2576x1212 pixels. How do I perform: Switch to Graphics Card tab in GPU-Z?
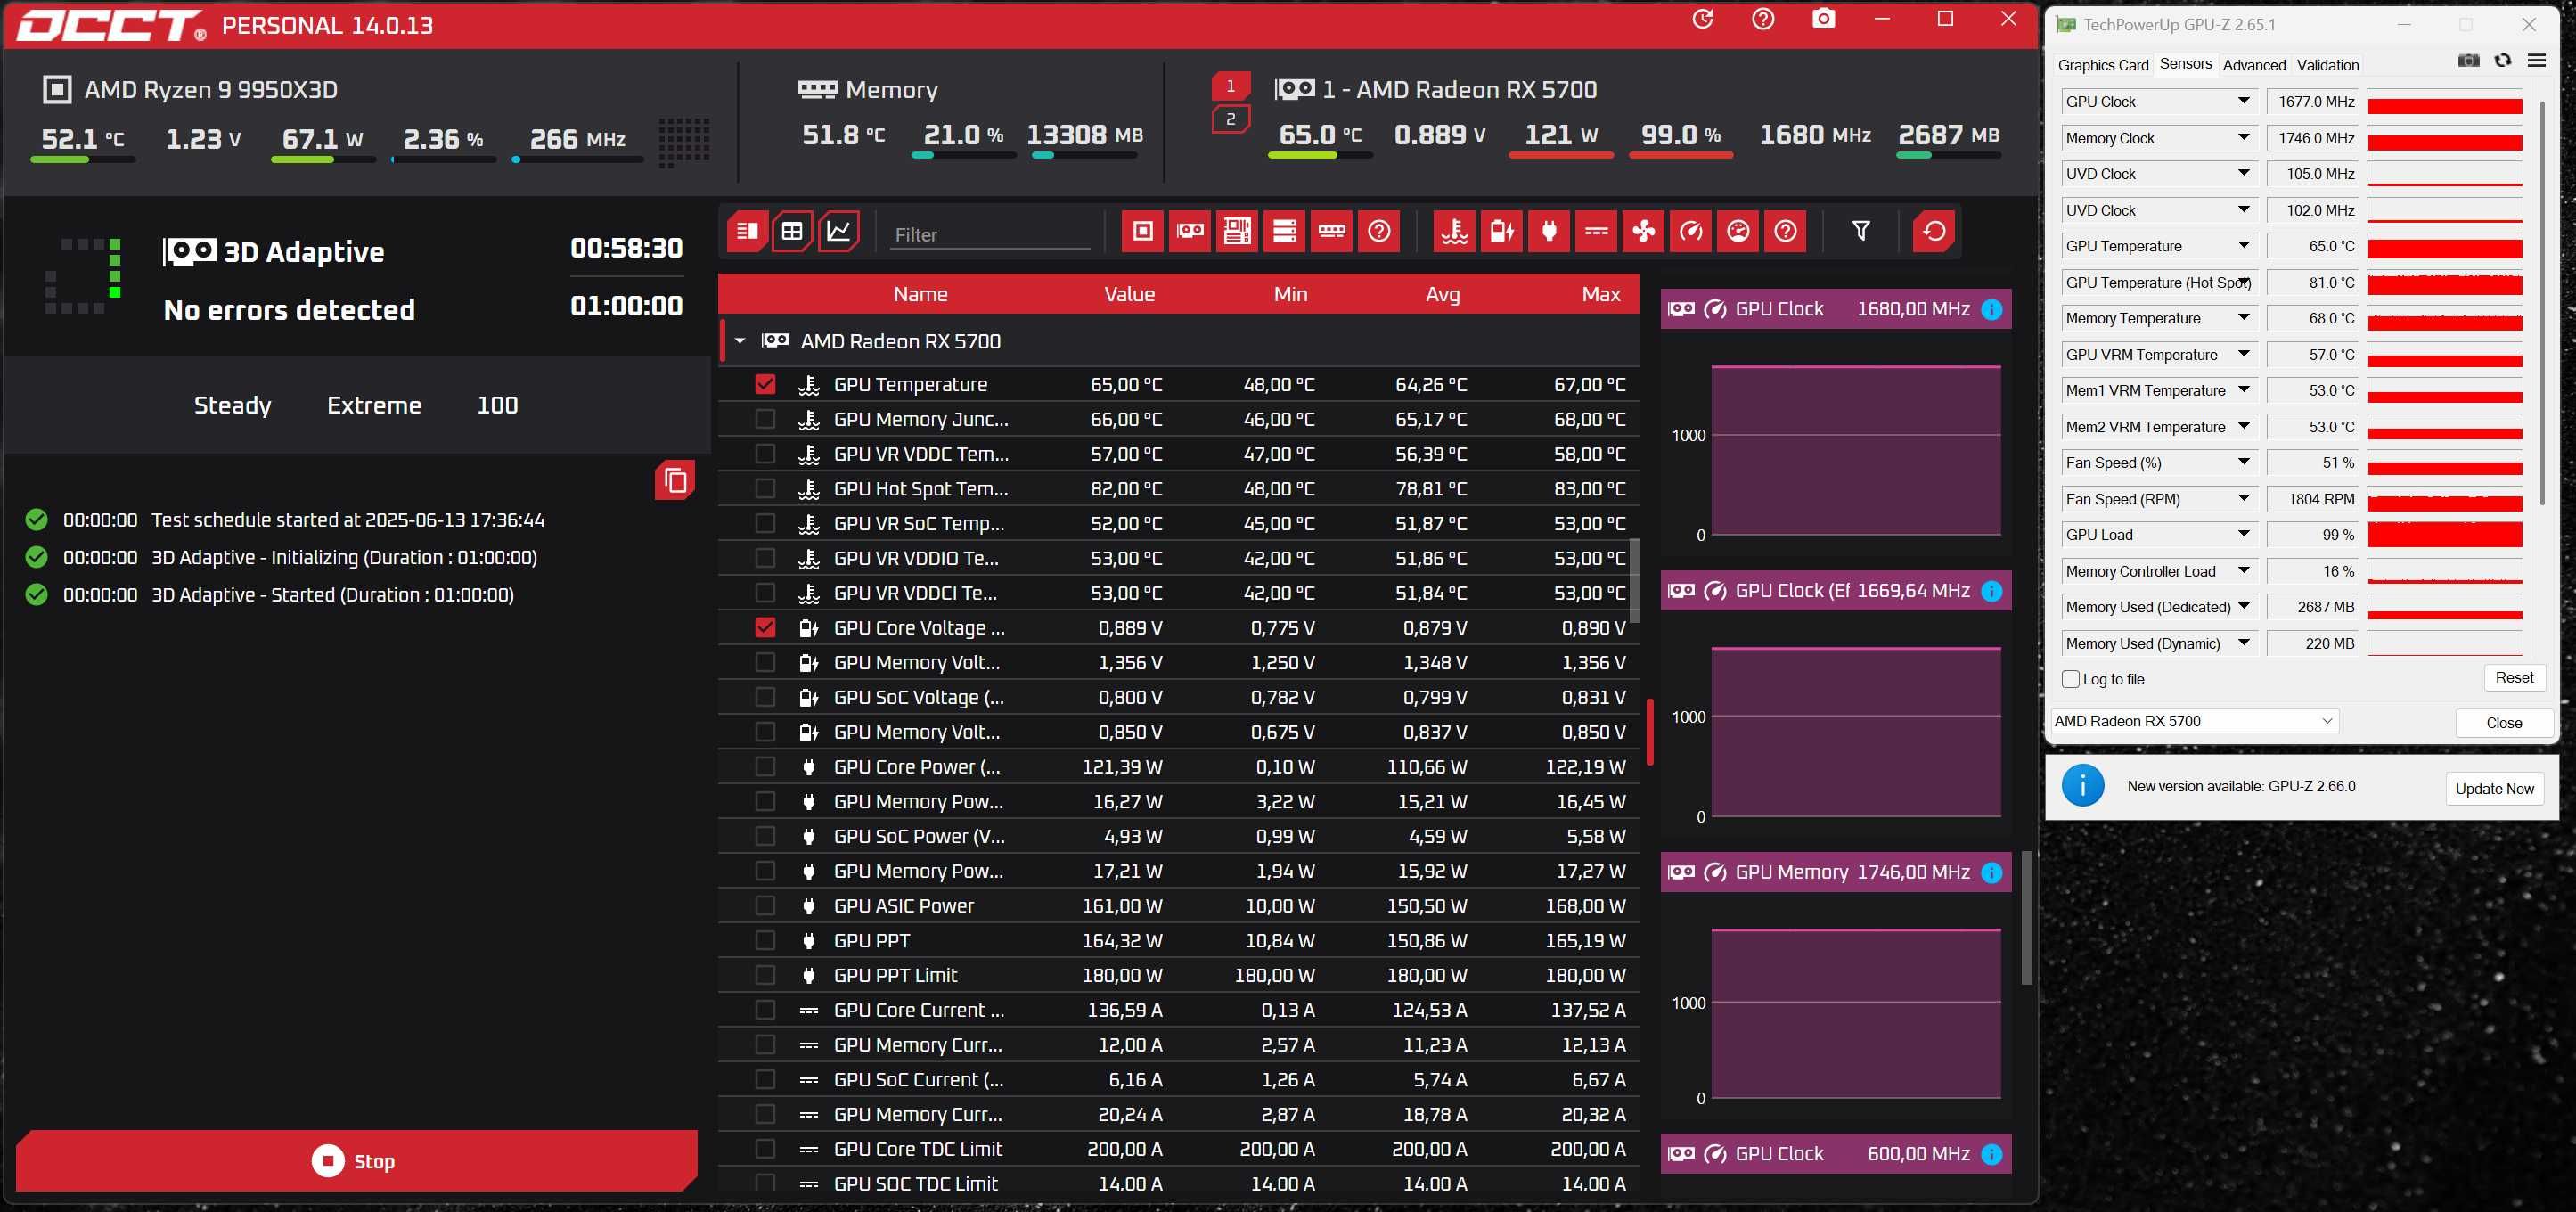pos(2102,65)
